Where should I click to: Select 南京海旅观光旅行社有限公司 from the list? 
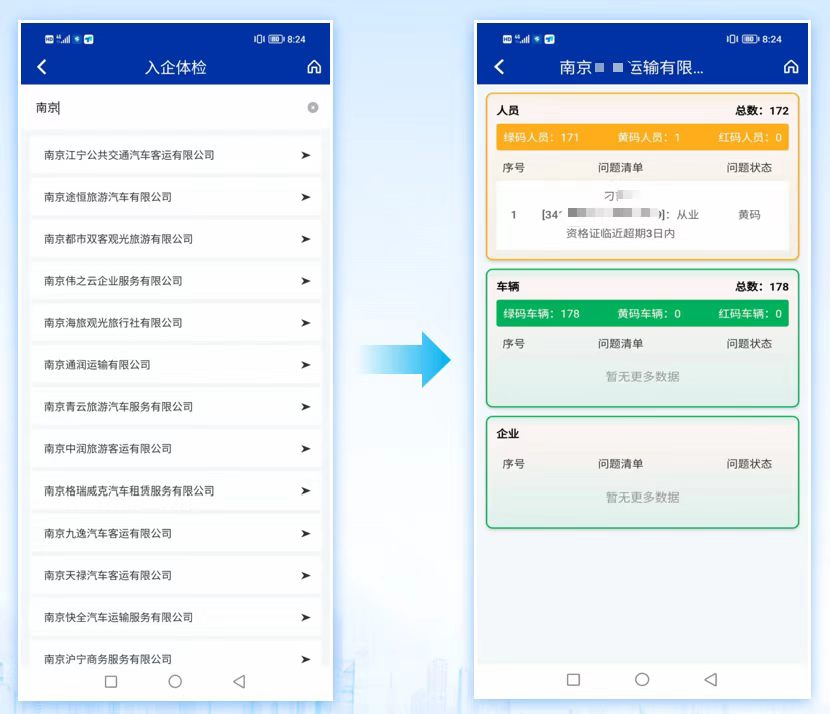(x=176, y=323)
